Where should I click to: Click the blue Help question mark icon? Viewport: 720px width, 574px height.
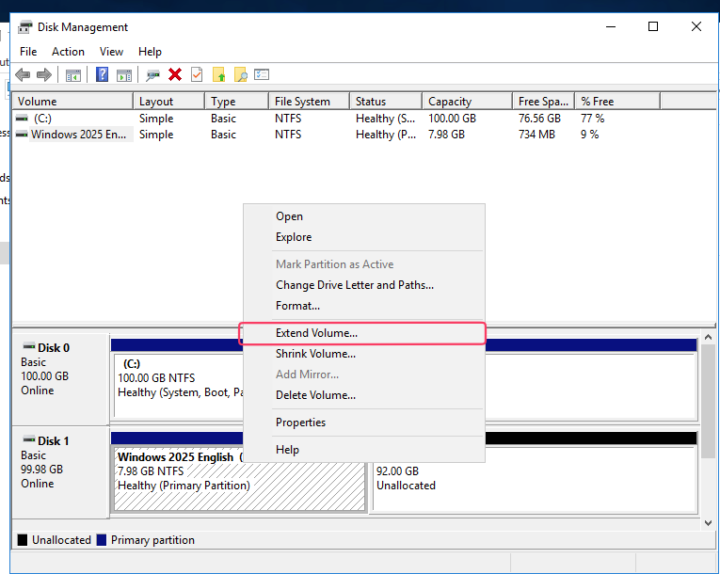tap(102, 75)
